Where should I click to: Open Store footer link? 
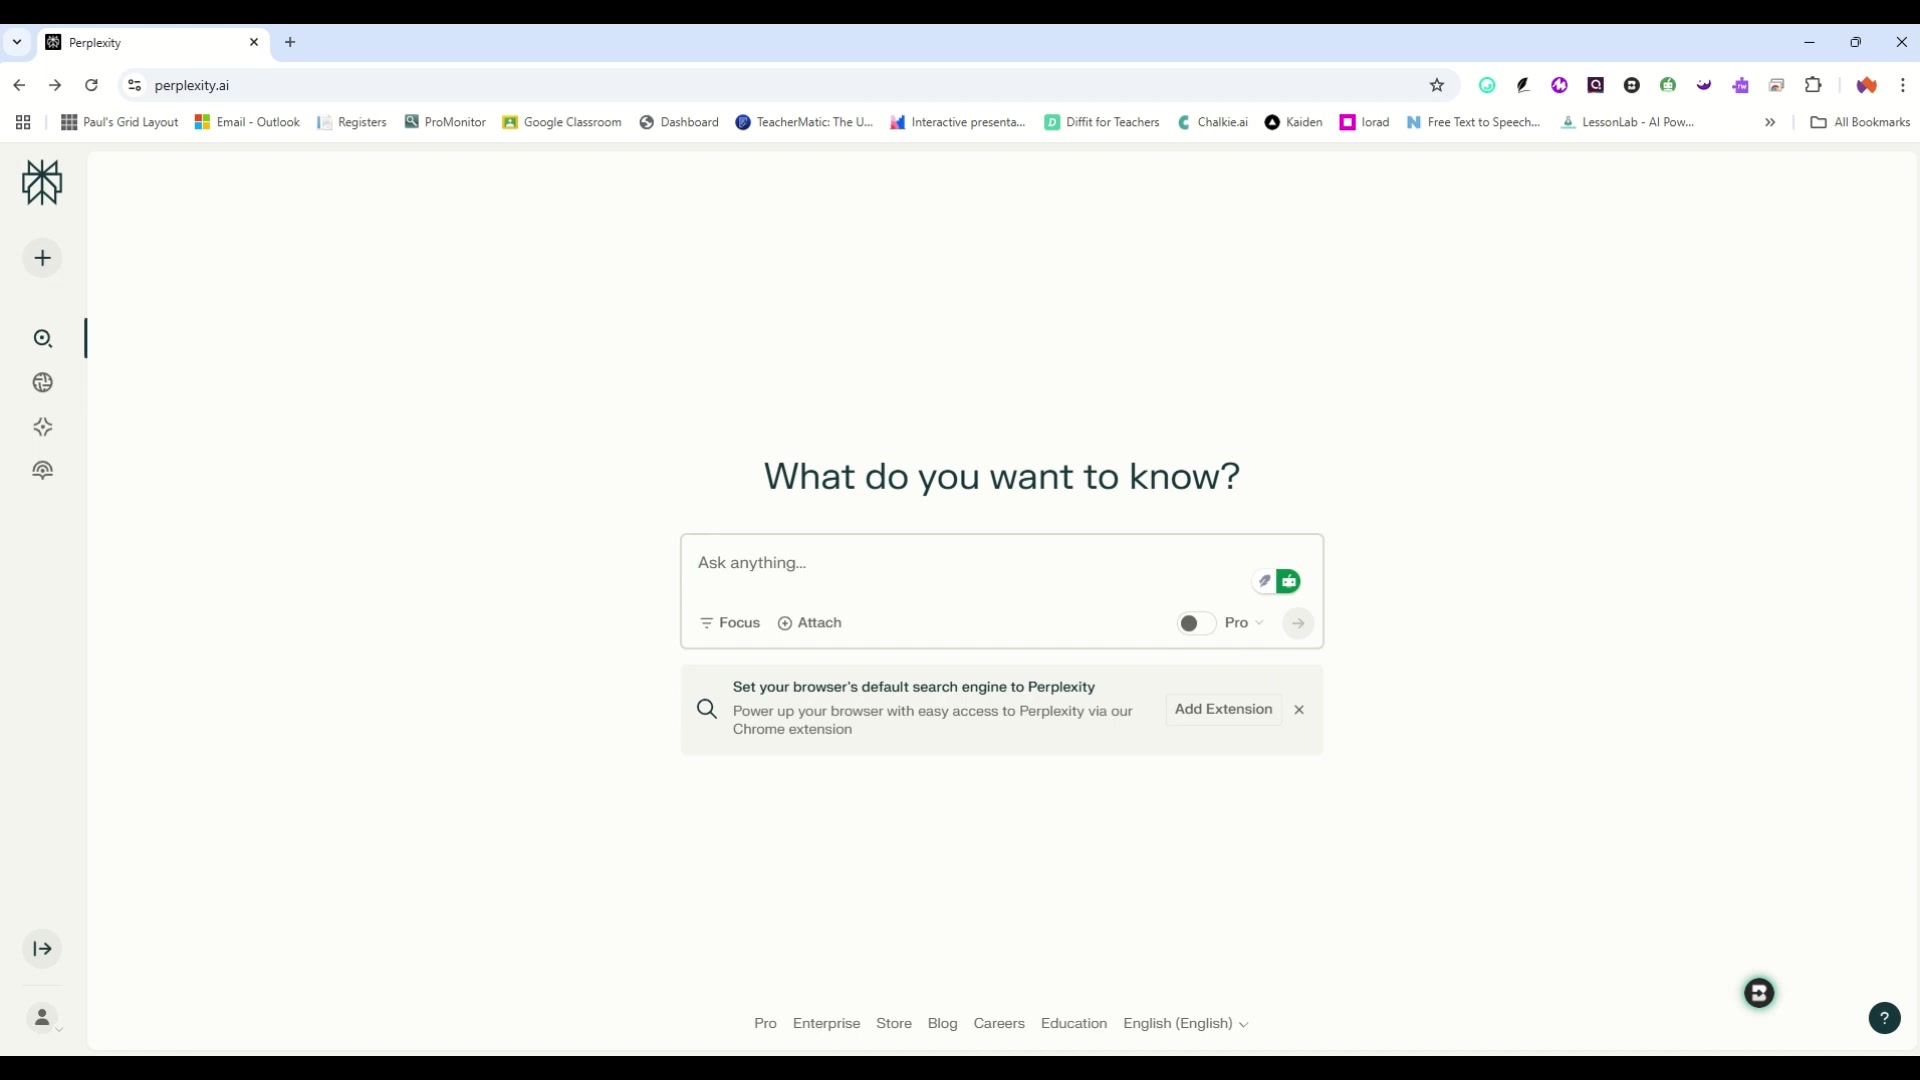tap(894, 1023)
